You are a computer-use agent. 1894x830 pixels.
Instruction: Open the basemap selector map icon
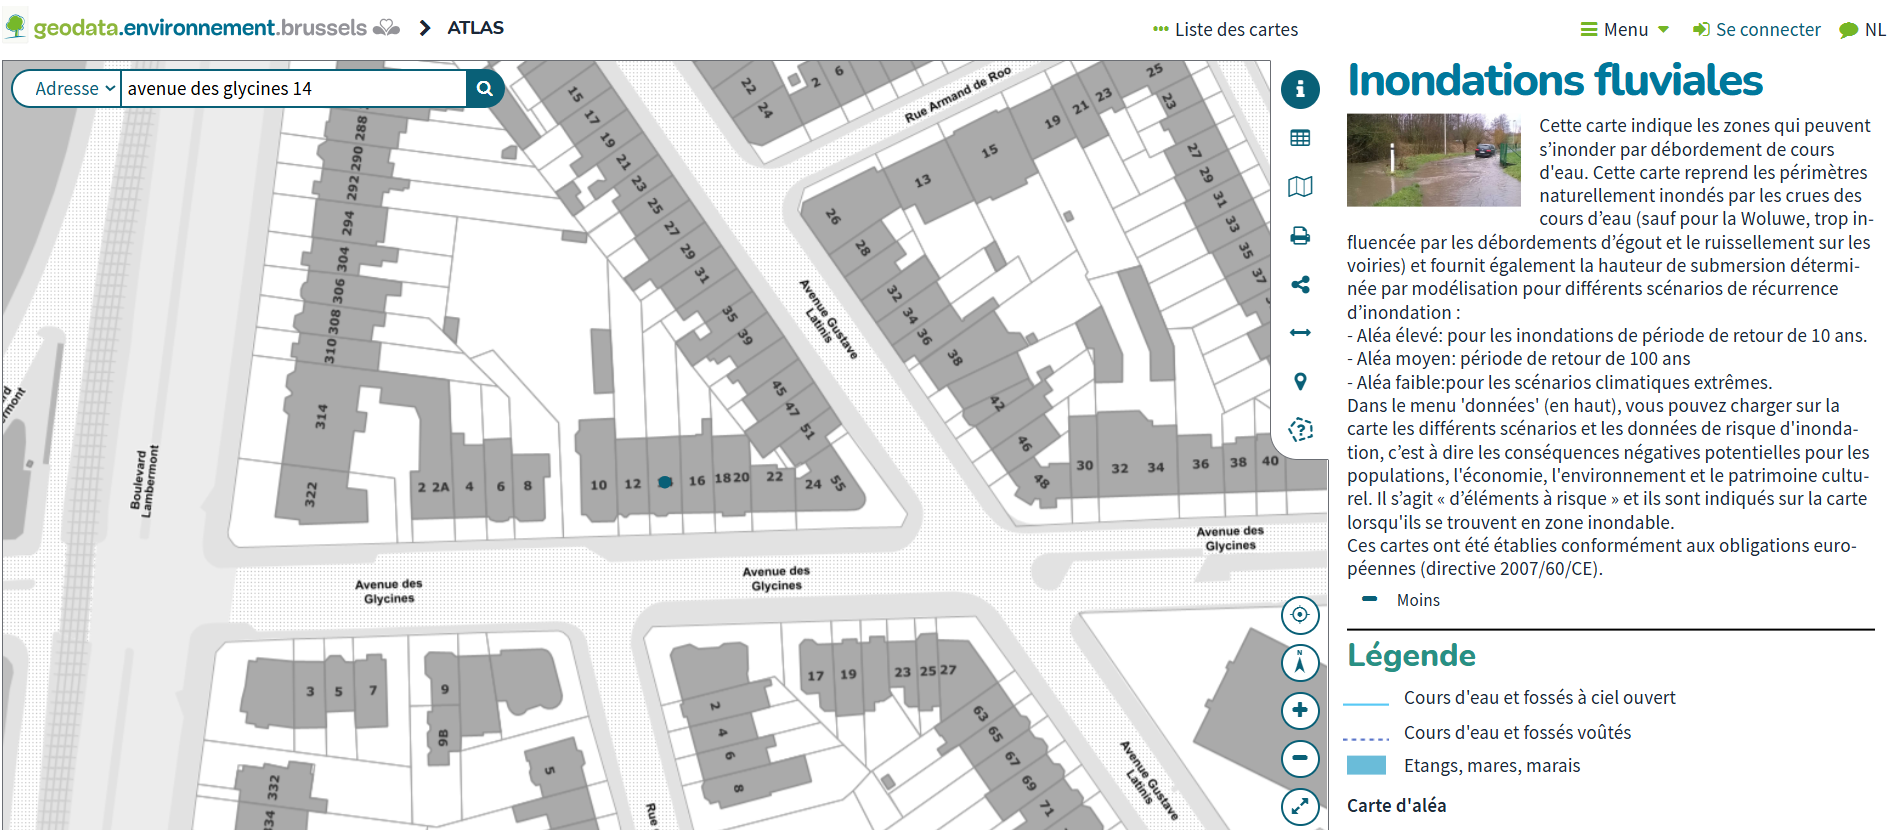[x=1300, y=187]
